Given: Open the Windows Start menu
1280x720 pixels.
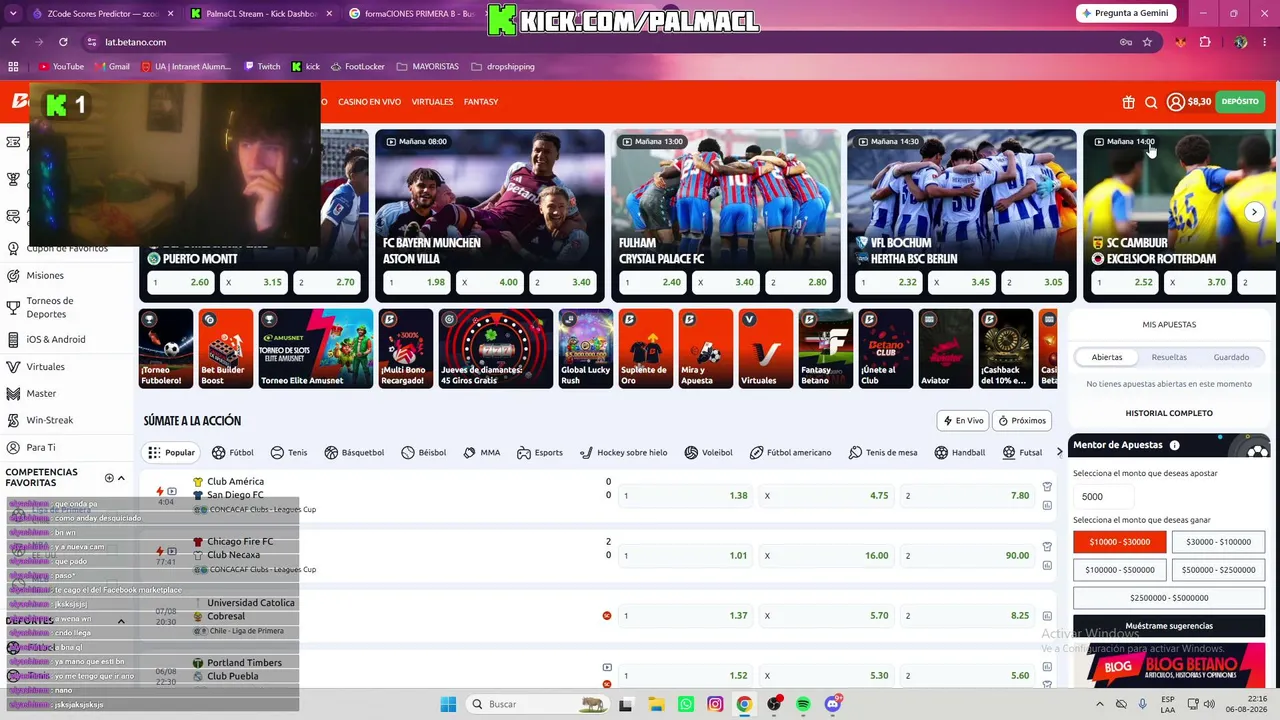Looking at the screenshot, I should click(x=448, y=704).
